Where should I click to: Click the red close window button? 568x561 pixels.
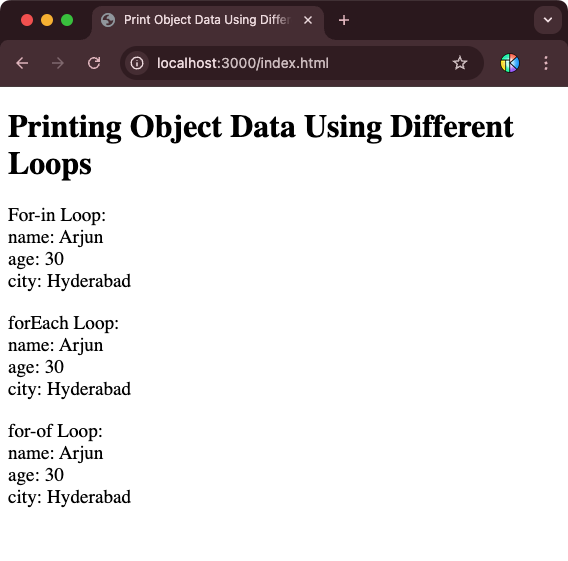pyautogui.click(x=27, y=20)
